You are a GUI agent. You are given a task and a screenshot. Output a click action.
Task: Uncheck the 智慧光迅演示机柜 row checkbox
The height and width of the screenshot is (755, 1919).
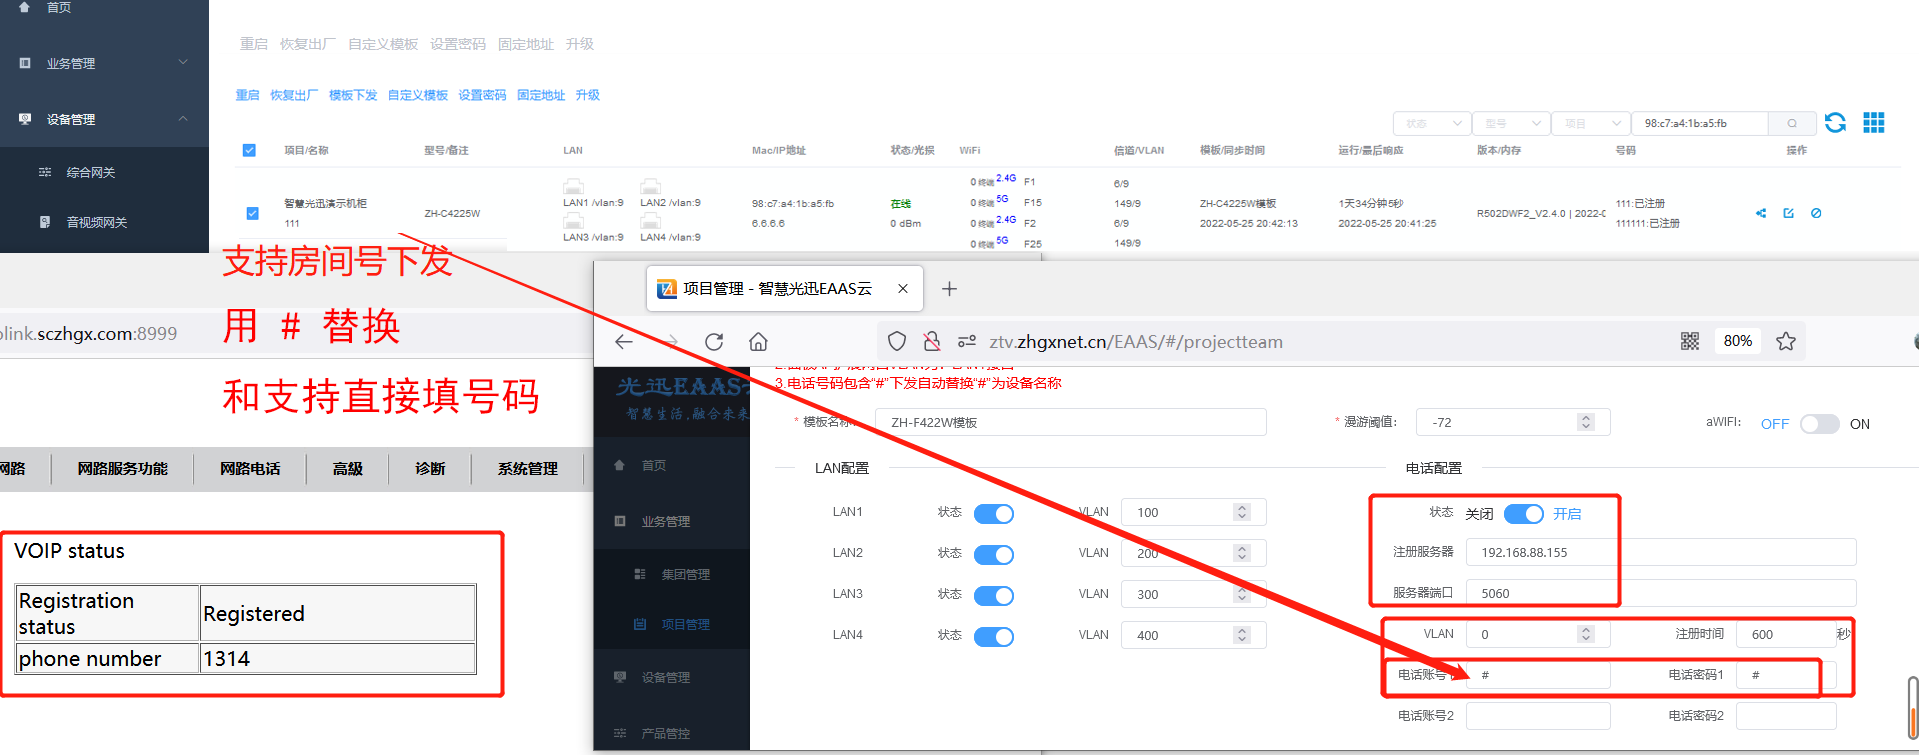tap(252, 213)
